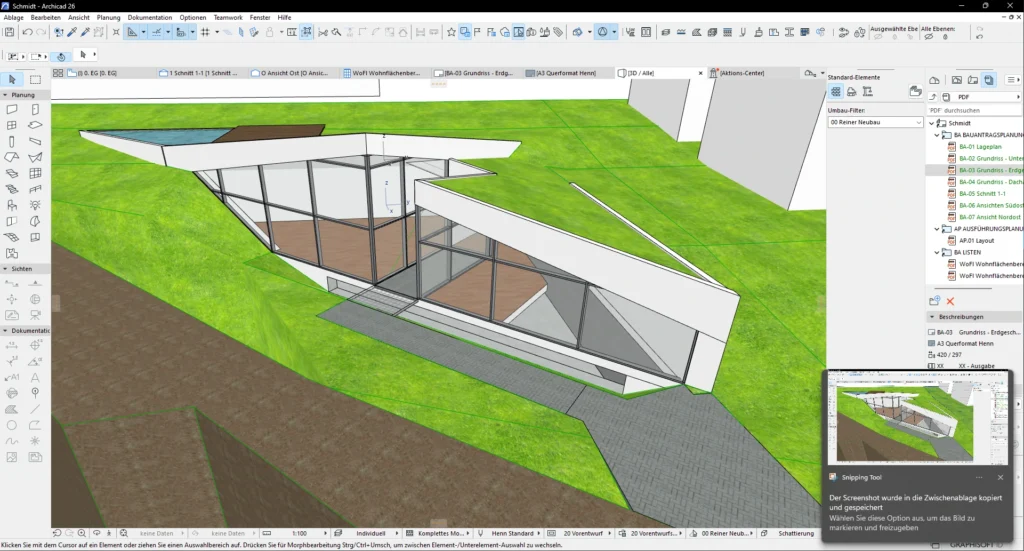
Task: Pick the Text tool under Dokumentation
Action: pos(35,377)
